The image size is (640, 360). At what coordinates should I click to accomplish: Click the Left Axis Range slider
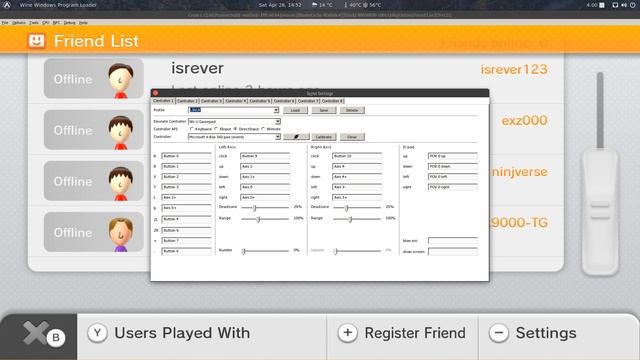[x=265, y=219]
